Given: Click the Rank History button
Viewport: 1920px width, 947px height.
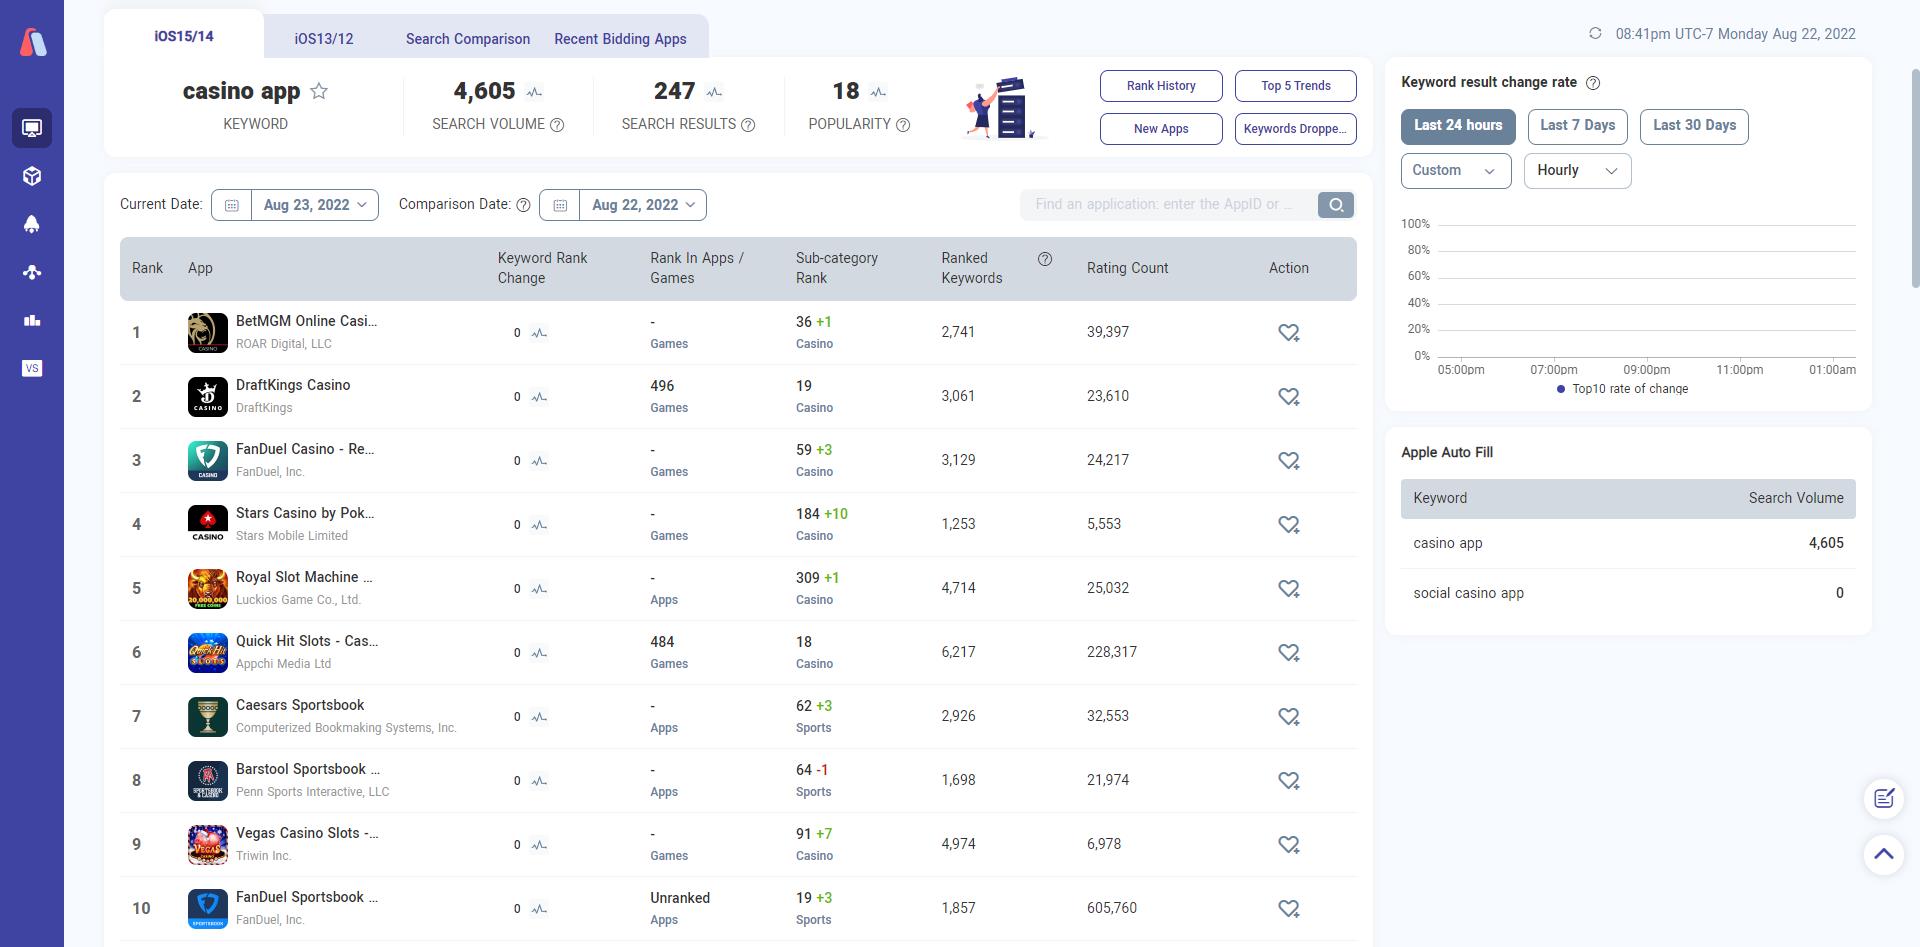Looking at the screenshot, I should click(1161, 86).
